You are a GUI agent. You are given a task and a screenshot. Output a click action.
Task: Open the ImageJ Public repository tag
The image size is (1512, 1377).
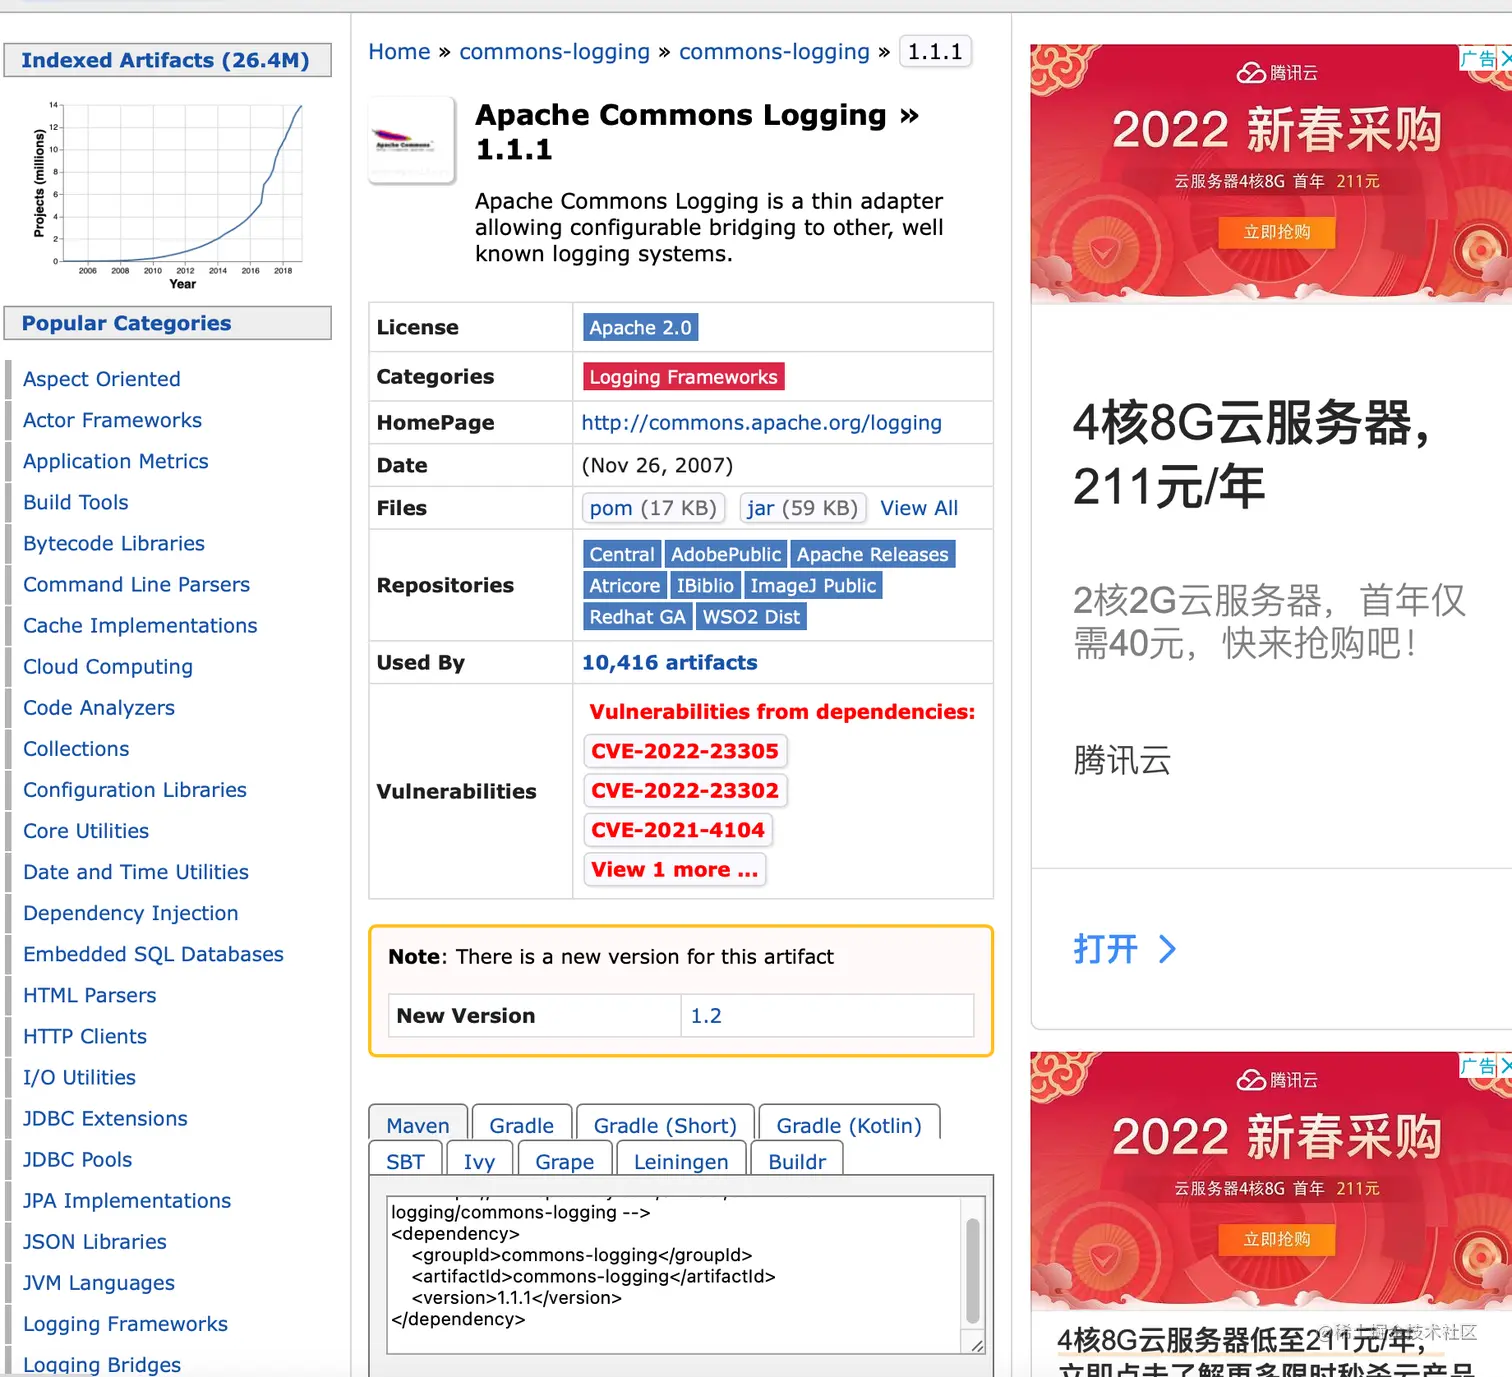813,585
